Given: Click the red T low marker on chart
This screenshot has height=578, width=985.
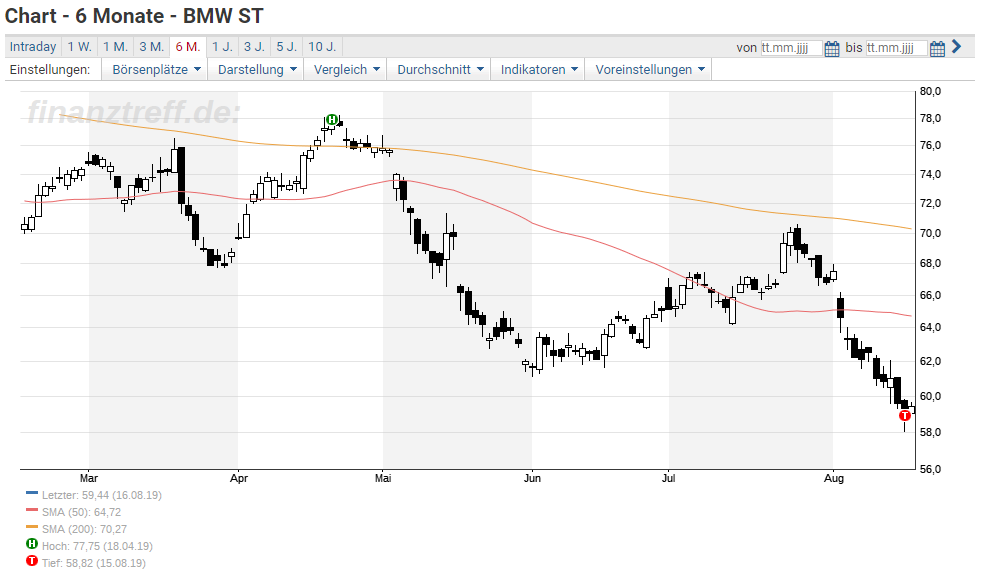Looking at the screenshot, I should coord(905,415).
